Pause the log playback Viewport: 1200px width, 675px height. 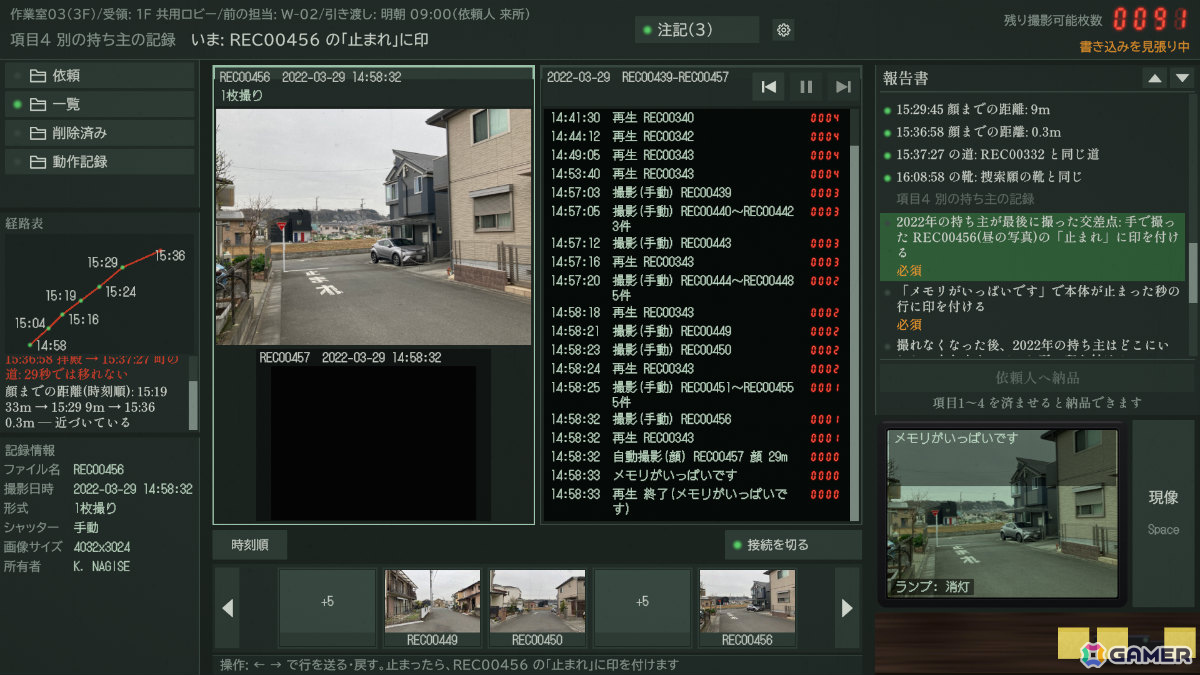pos(806,87)
